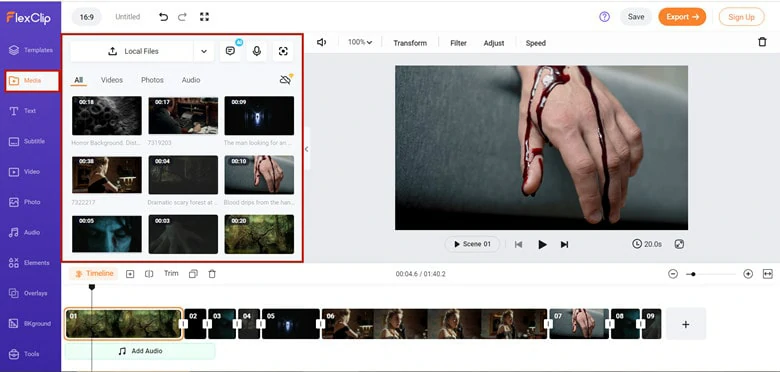Open the Audio sidebar section
This screenshot has height=372, width=780.
25,232
